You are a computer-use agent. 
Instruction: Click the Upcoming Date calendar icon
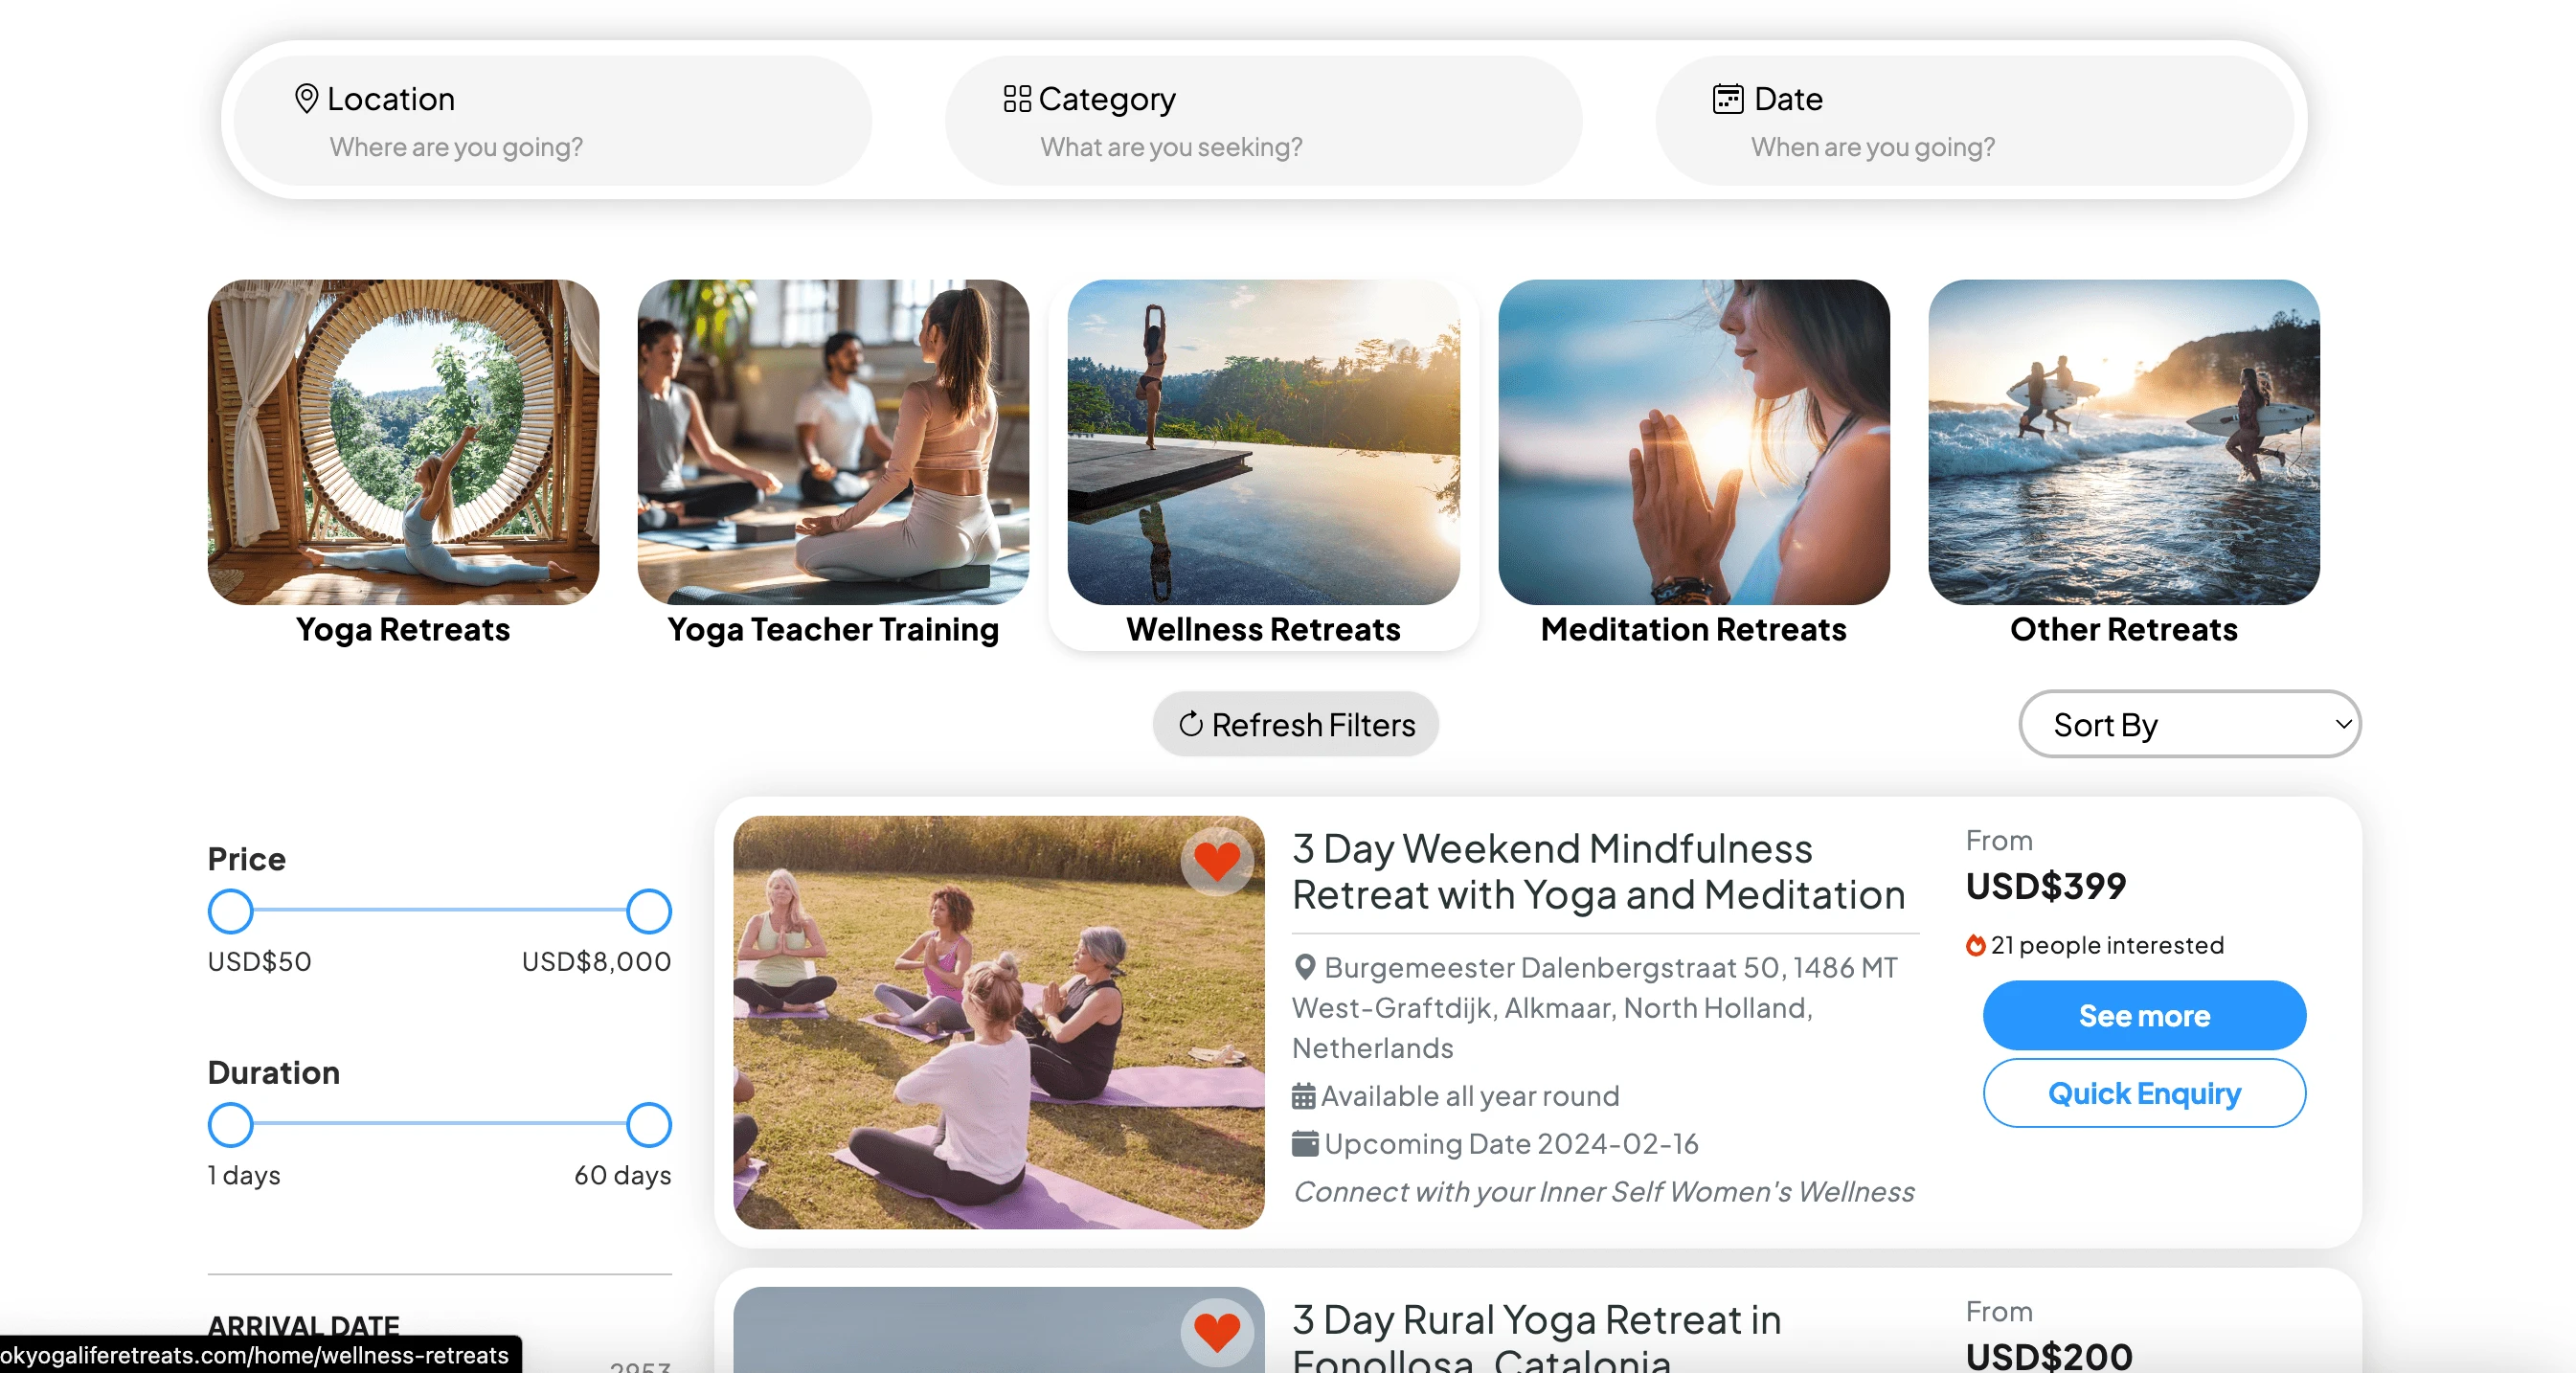coord(1304,1143)
